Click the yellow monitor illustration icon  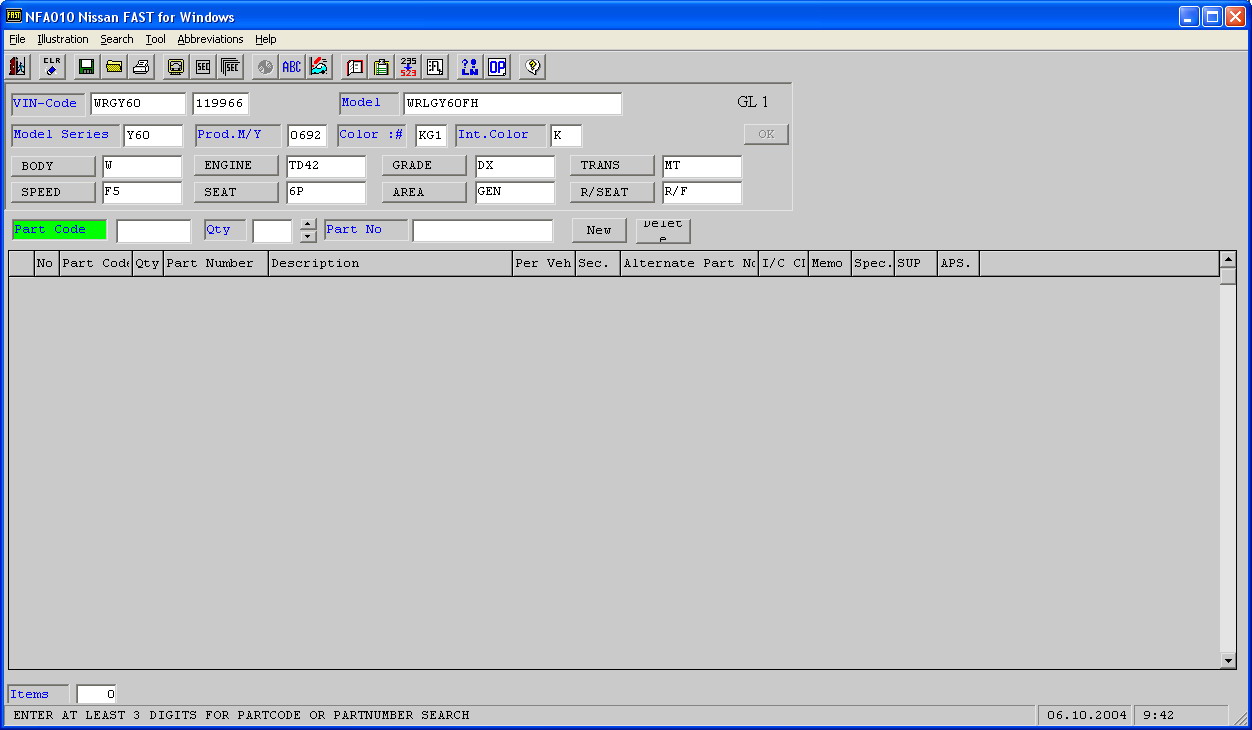point(175,67)
